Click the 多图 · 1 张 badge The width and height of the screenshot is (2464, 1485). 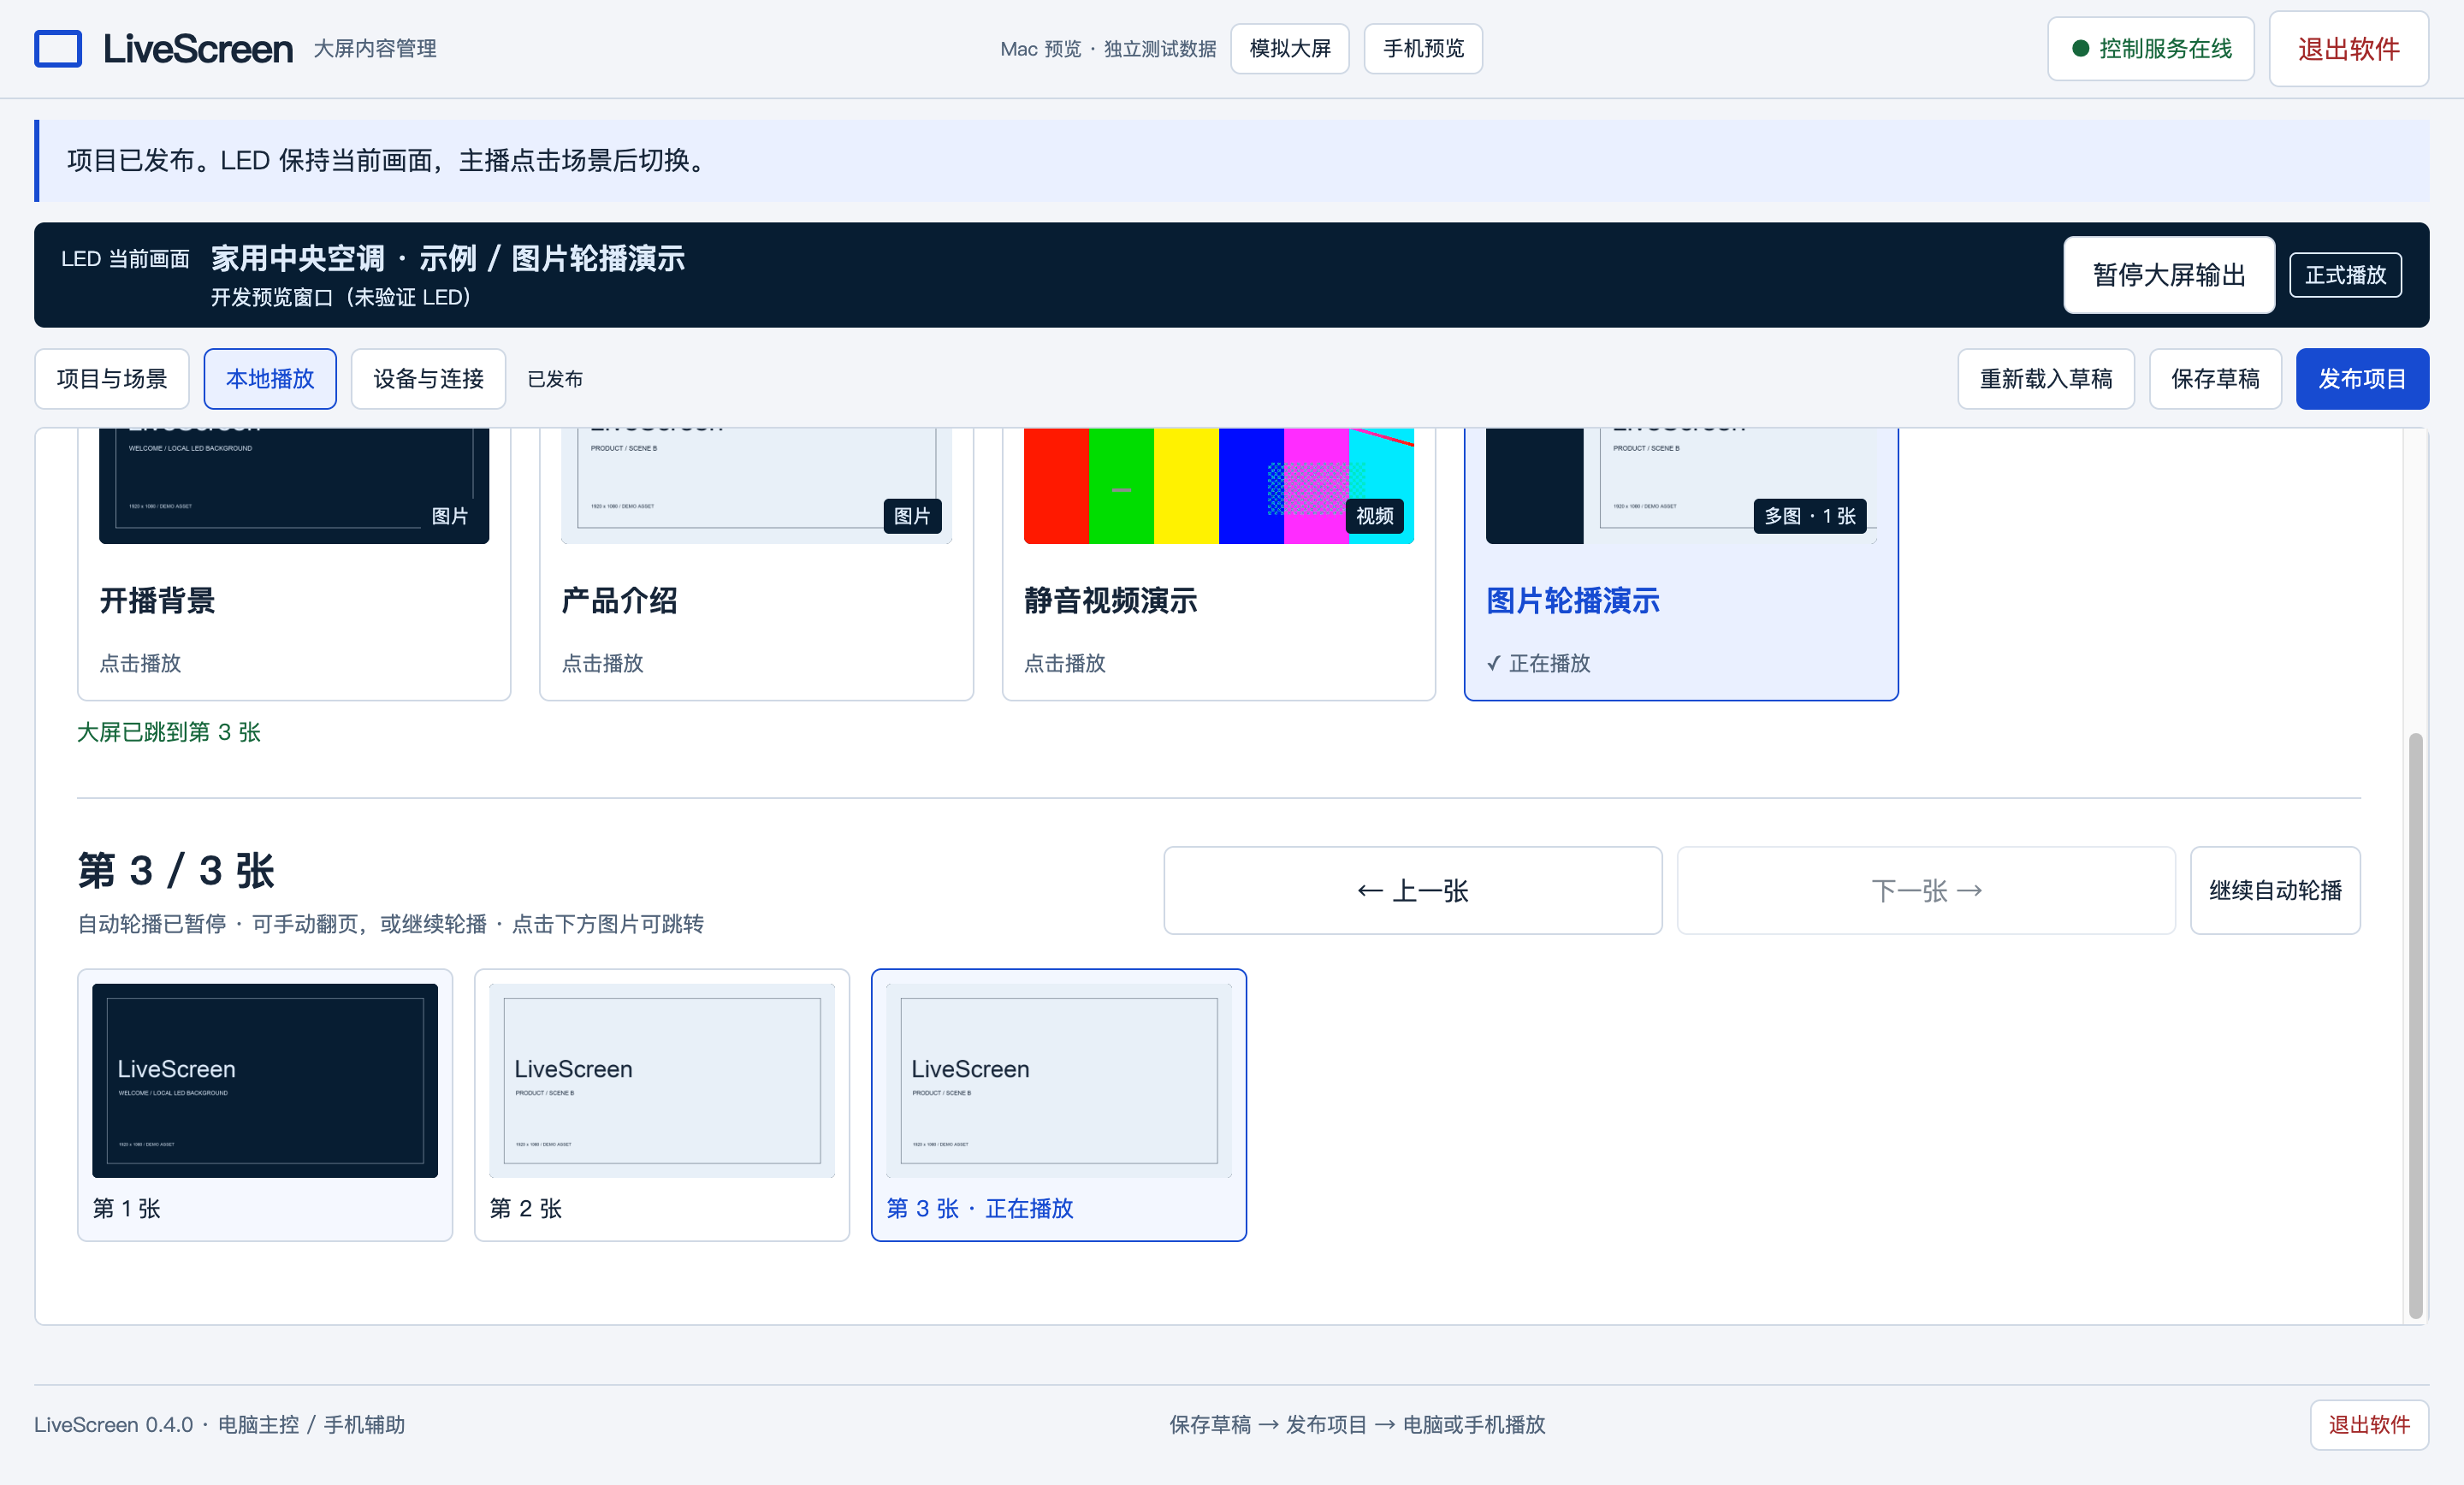[x=1809, y=515]
